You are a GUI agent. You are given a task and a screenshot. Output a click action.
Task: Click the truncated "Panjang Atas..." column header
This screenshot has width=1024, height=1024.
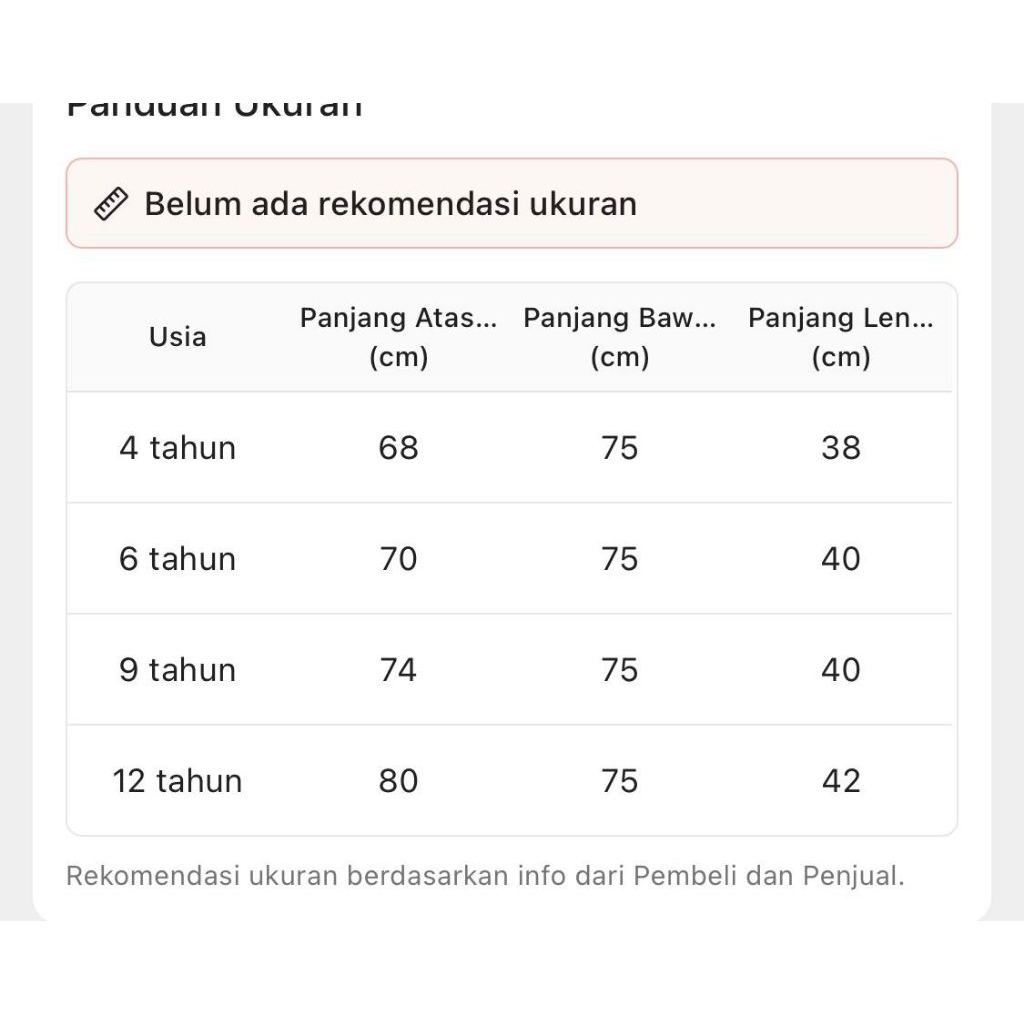click(x=398, y=337)
